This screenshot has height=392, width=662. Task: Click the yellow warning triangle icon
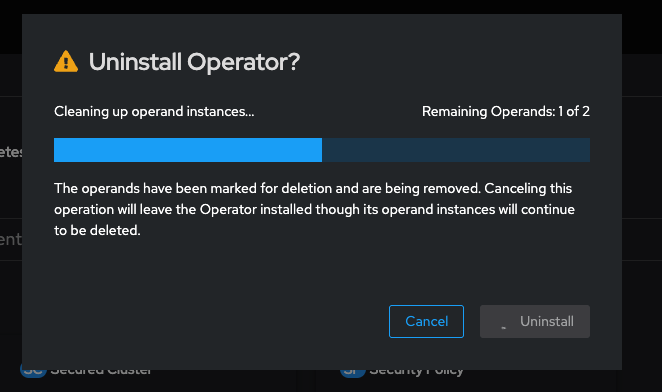click(x=66, y=62)
